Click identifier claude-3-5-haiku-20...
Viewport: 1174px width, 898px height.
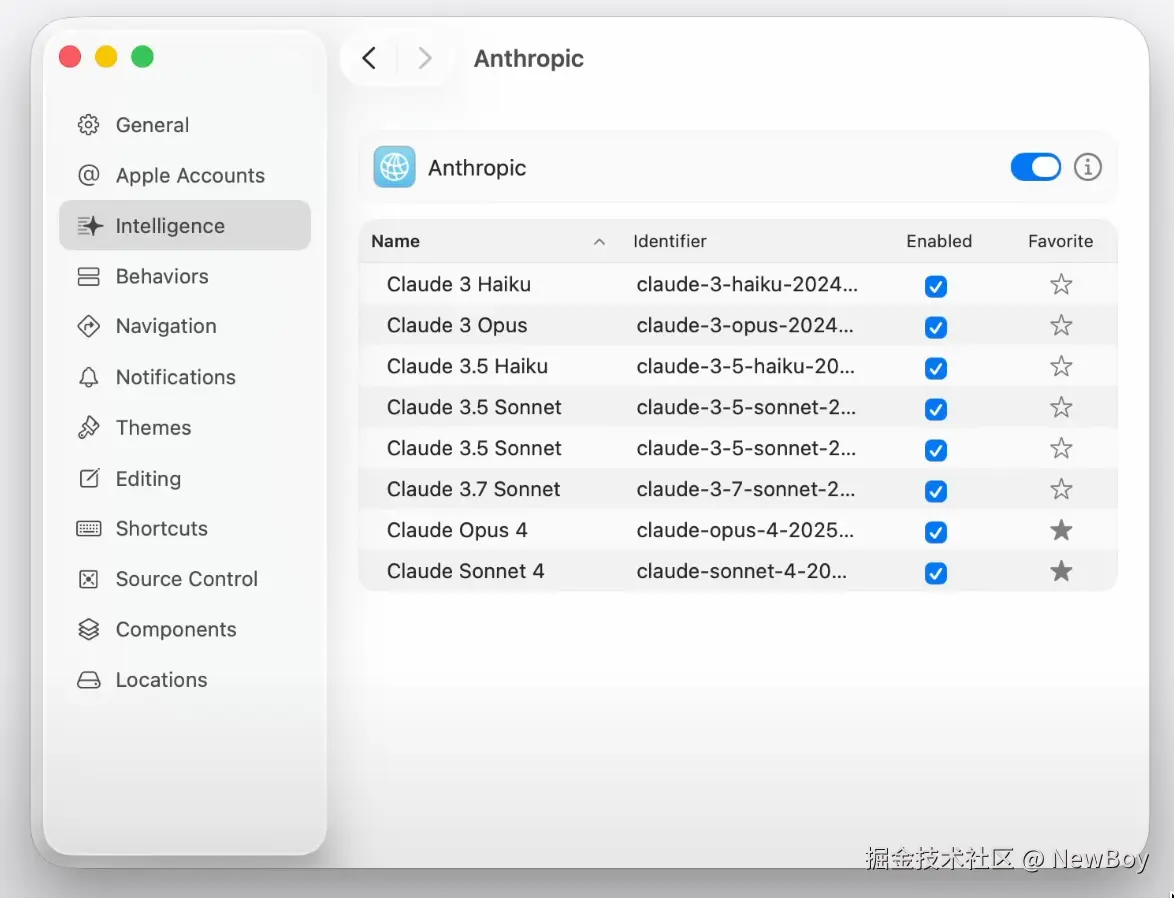746,366
